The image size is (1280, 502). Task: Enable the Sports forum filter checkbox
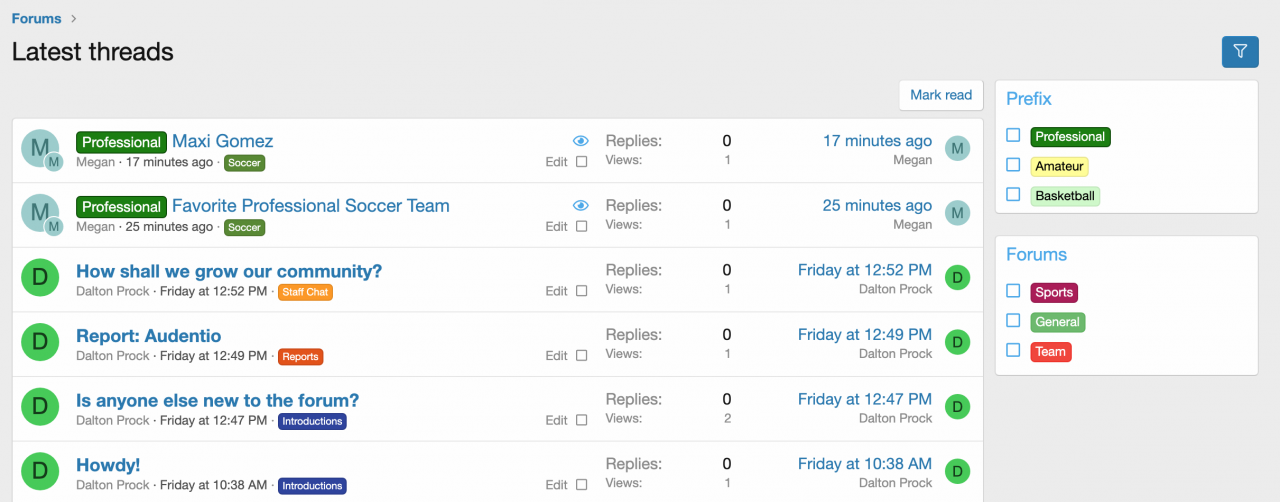coord(1013,292)
